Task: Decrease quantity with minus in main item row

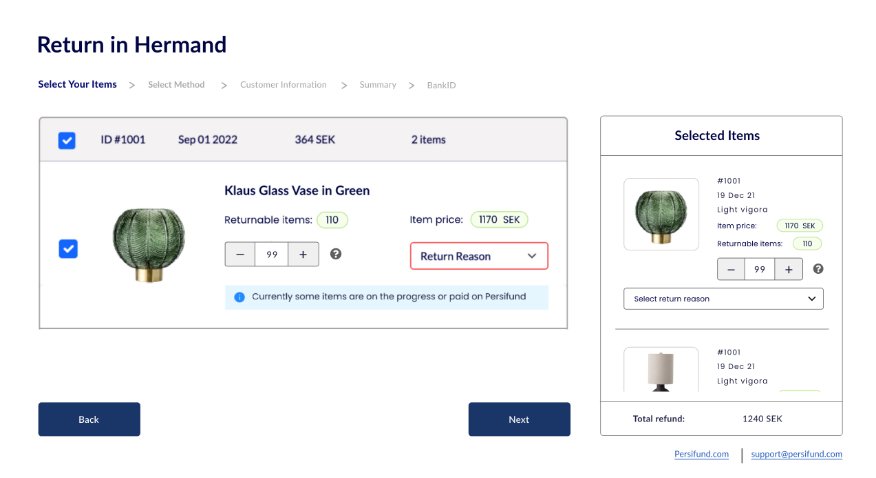Action: 240,255
